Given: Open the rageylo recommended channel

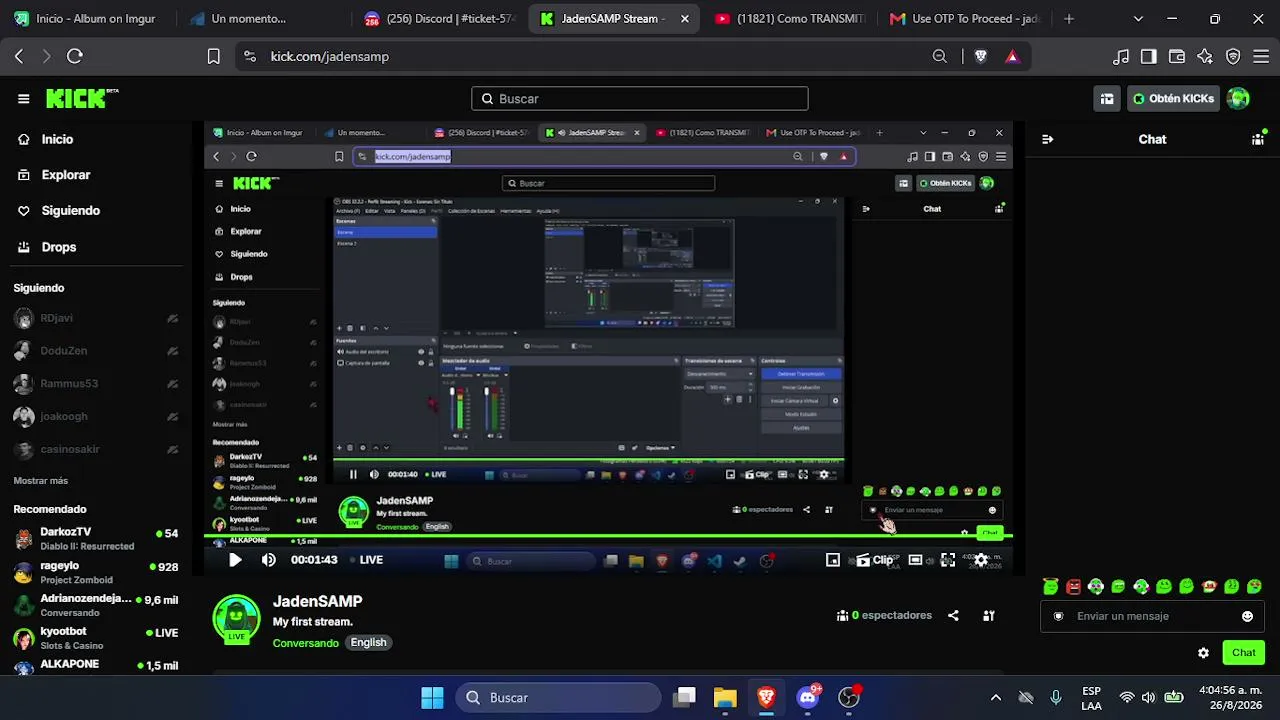Looking at the screenshot, I should click(96, 572).
